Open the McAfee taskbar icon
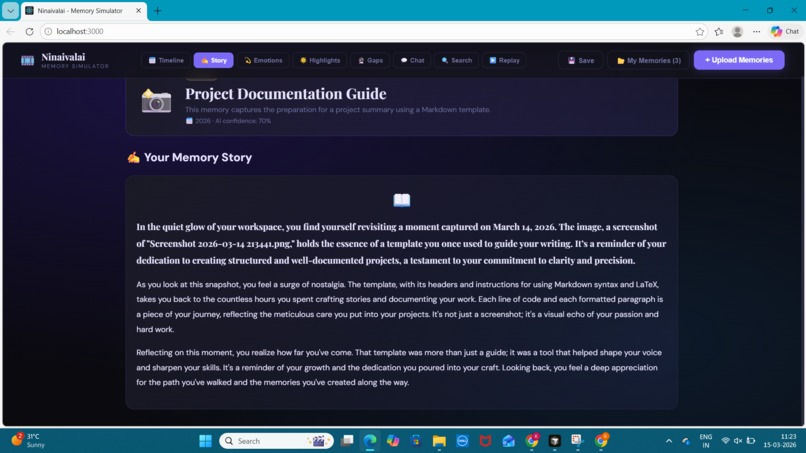 pyautogui.click(x=485, y=441)
